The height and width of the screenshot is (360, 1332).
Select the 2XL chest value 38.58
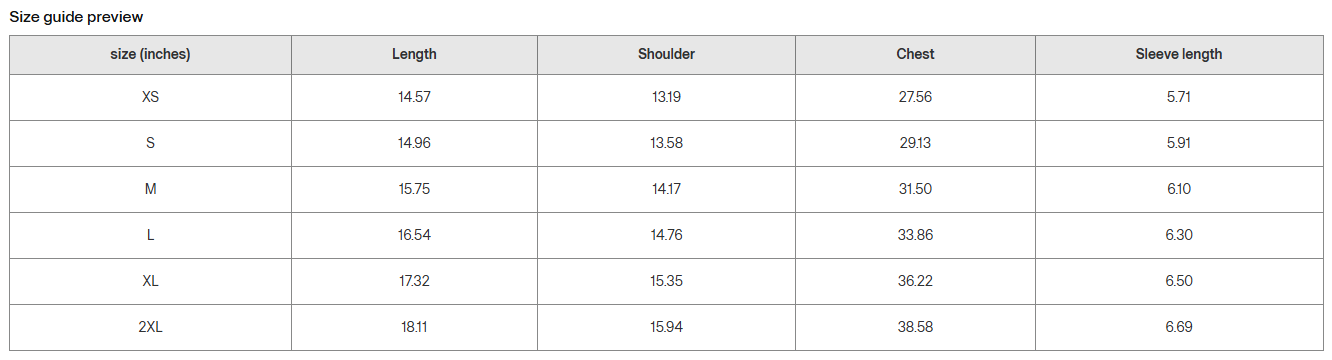pos(915,327)
